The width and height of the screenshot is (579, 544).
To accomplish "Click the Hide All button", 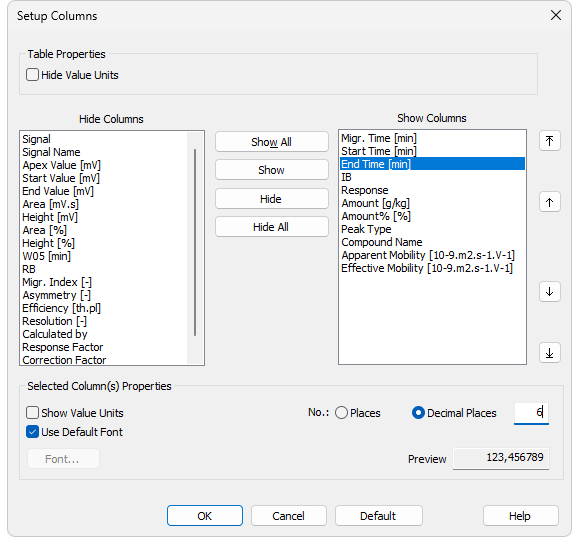I will 272,227.
